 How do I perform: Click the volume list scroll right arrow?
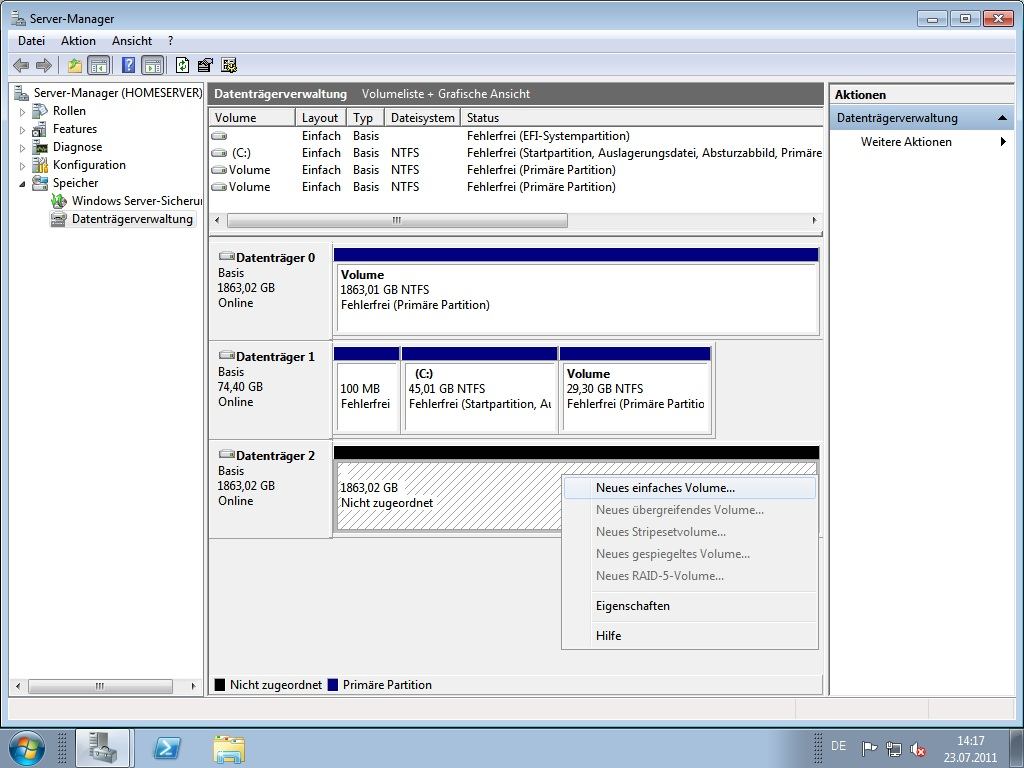(814, 221)
